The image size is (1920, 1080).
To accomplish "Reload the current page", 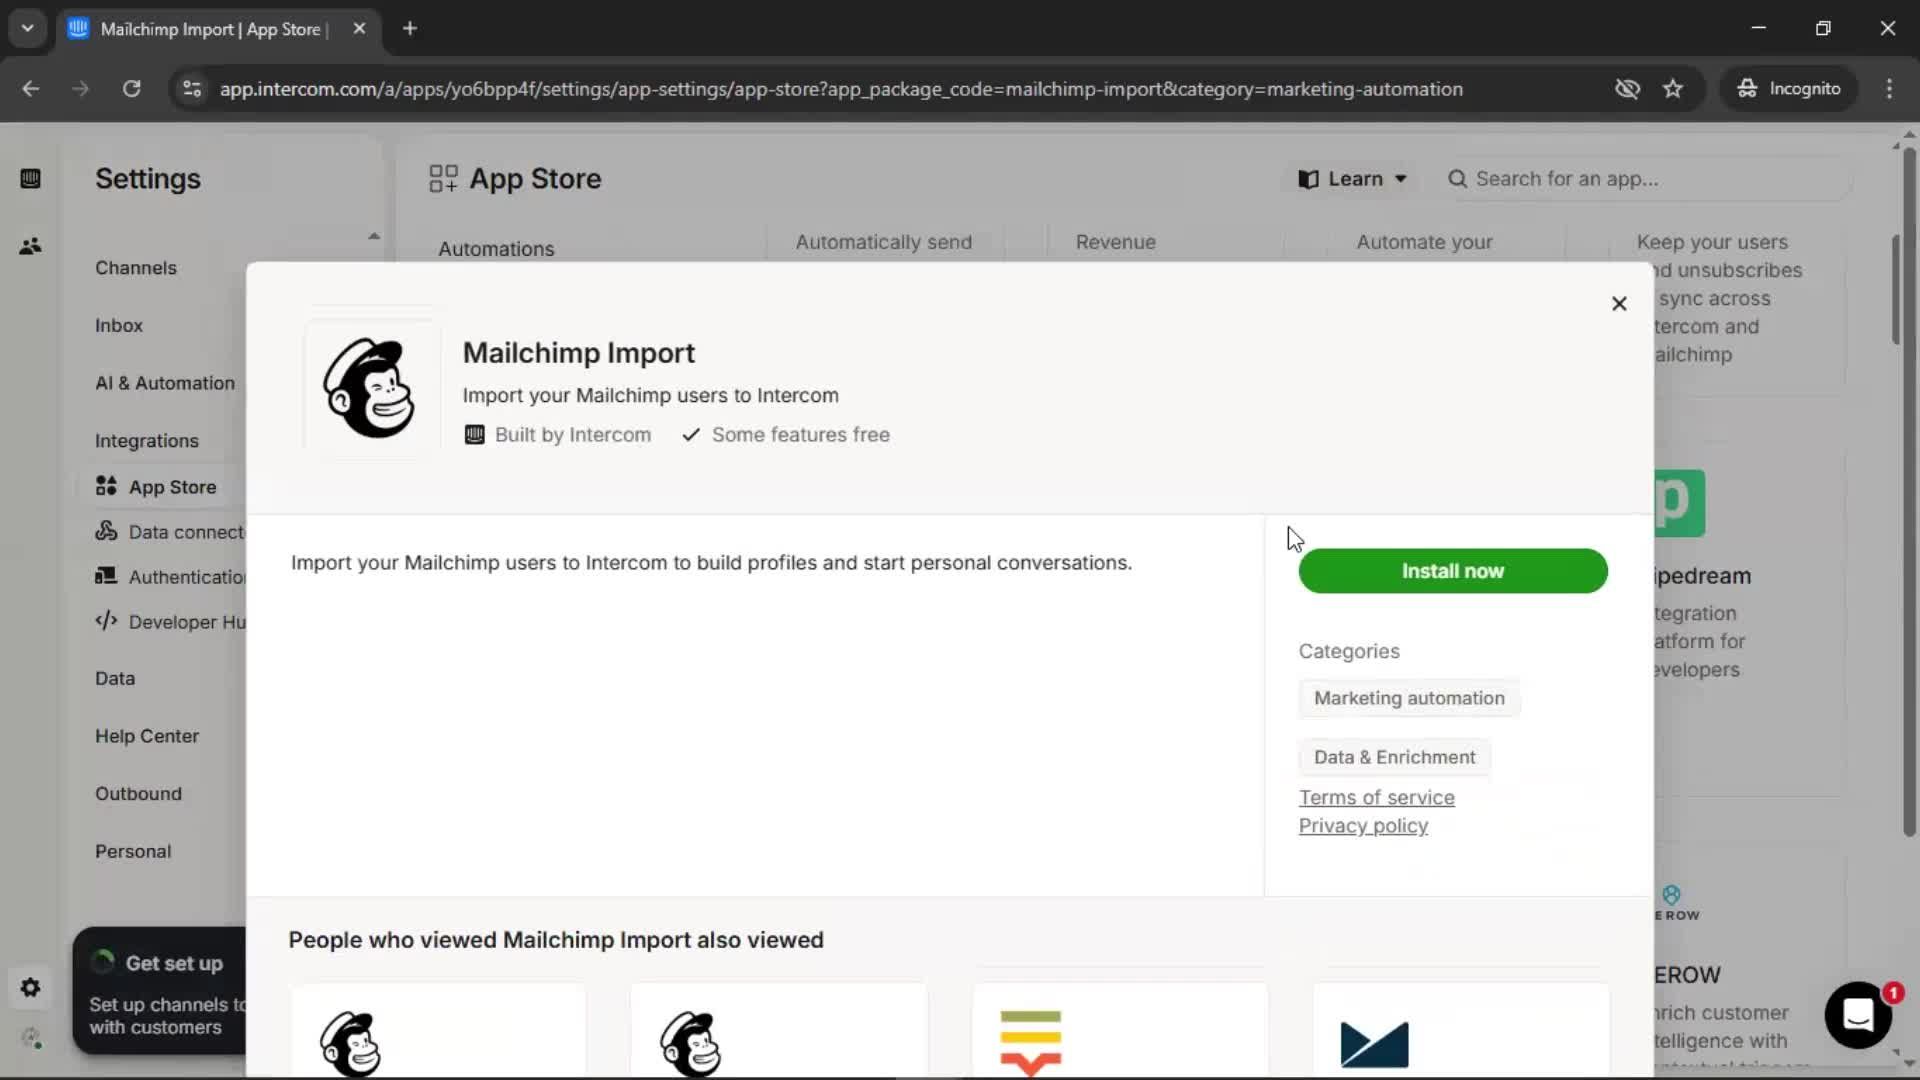I will point(131,89).
